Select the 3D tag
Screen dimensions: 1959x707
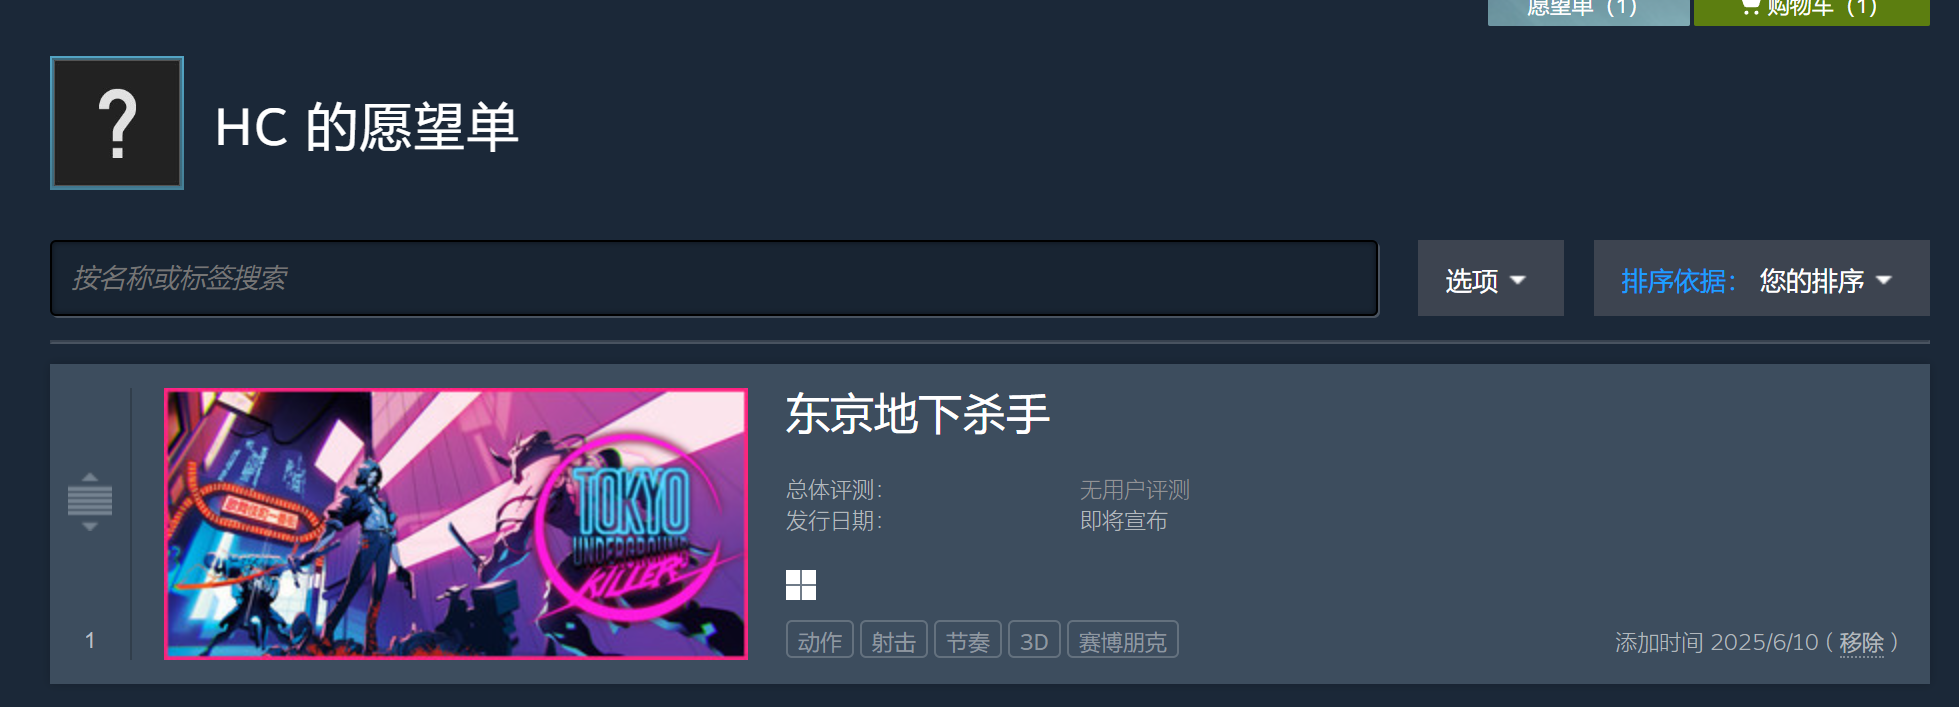tap(1034, 641)
